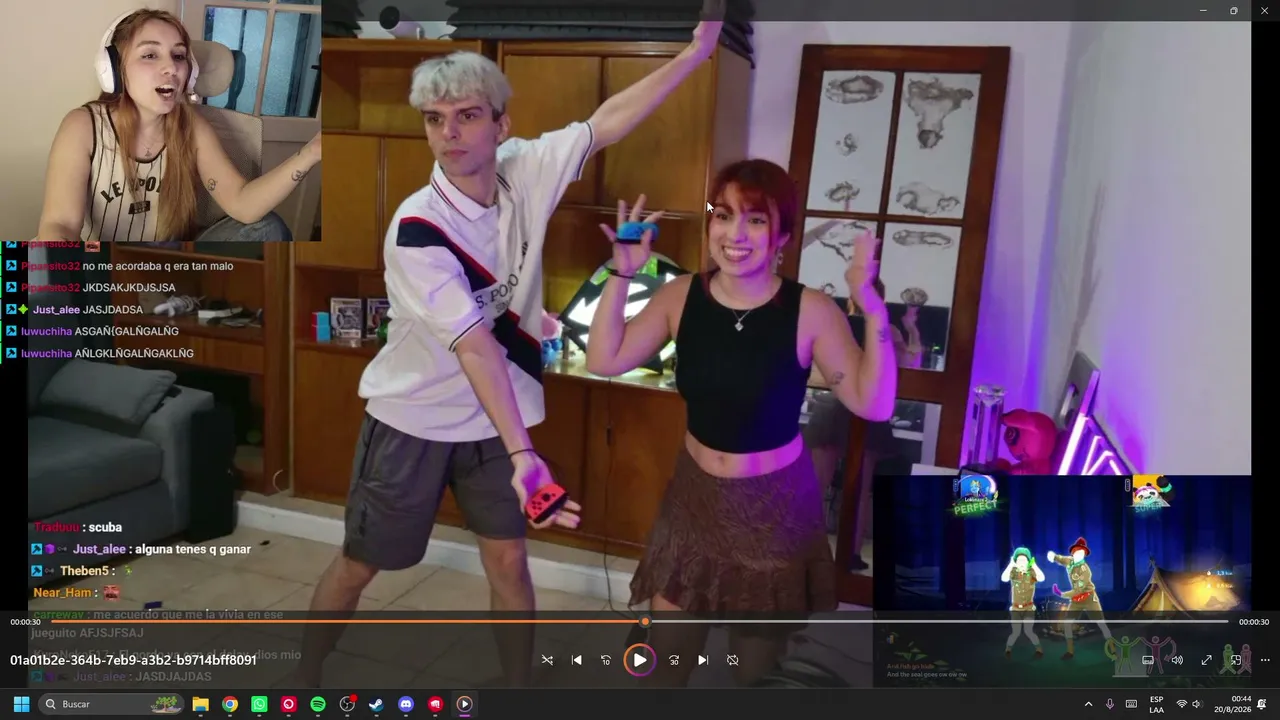This screenshot has width=1280, height=720.
Task: Skip to the previous track
Action: pos(577,660)
